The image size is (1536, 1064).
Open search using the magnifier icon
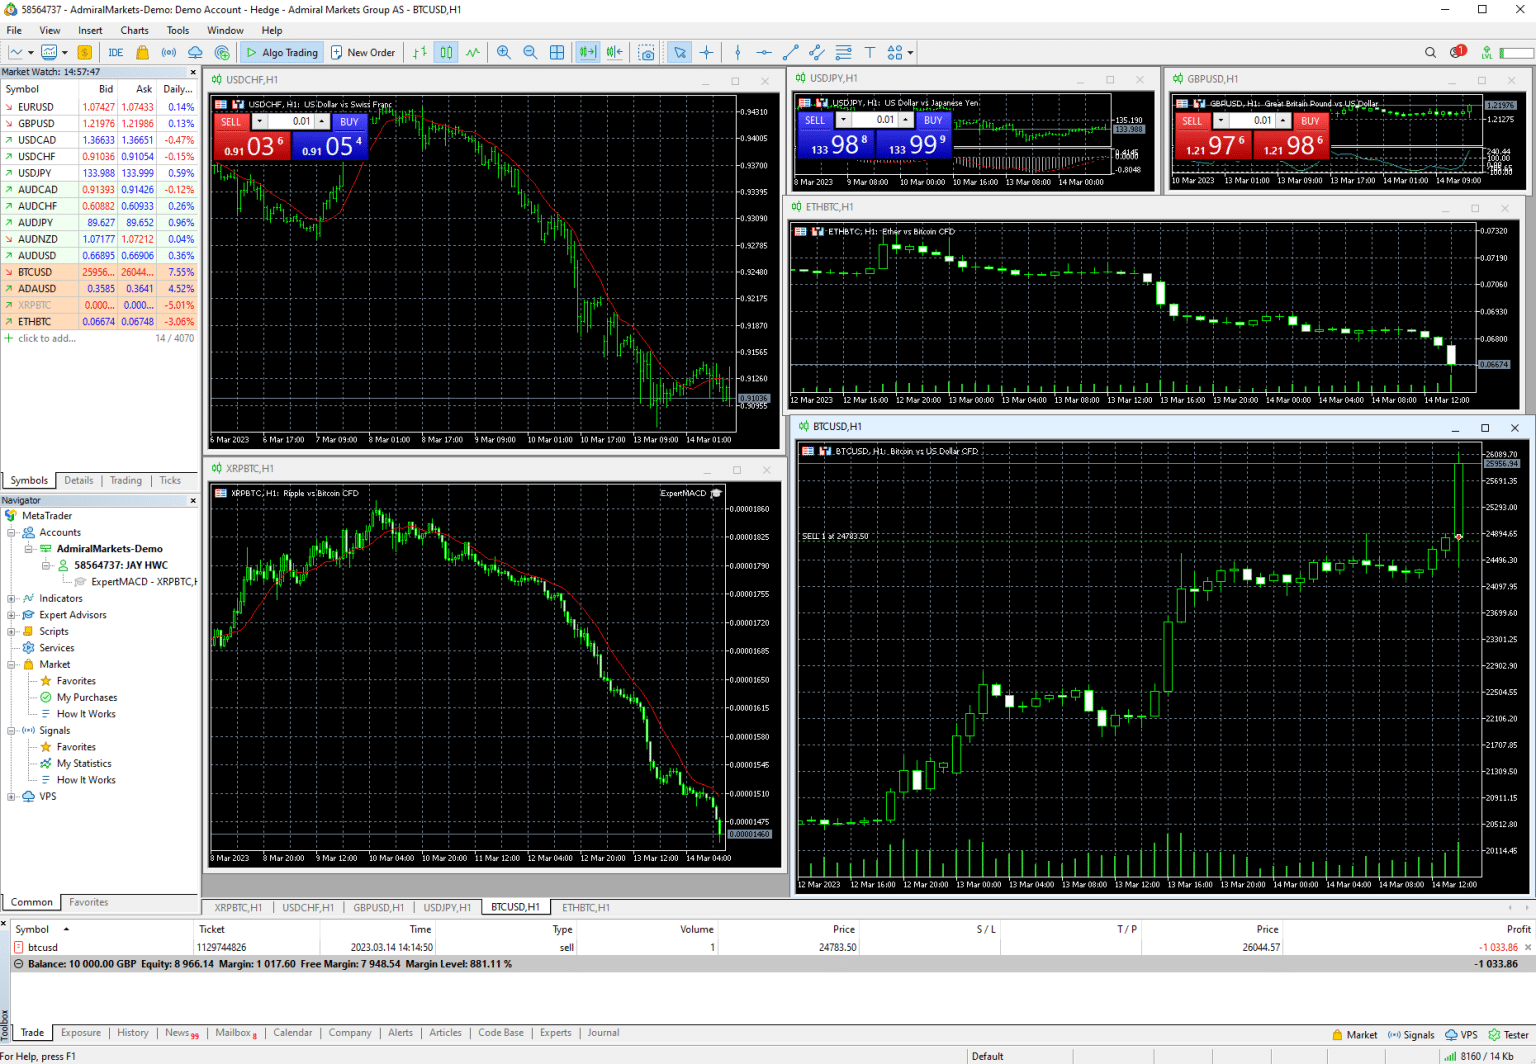pos(1430,53)
